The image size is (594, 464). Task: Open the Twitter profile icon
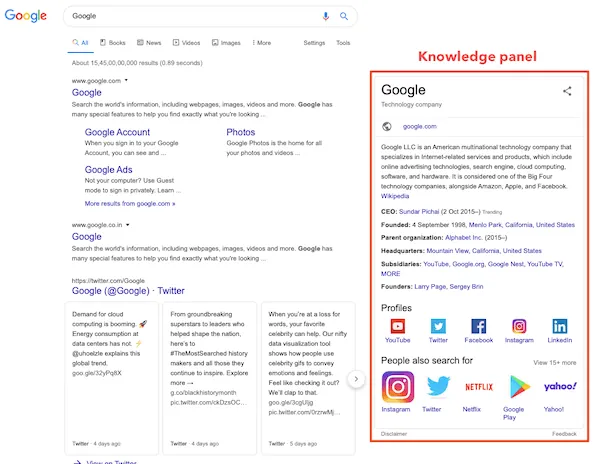[x=438, y=326]
